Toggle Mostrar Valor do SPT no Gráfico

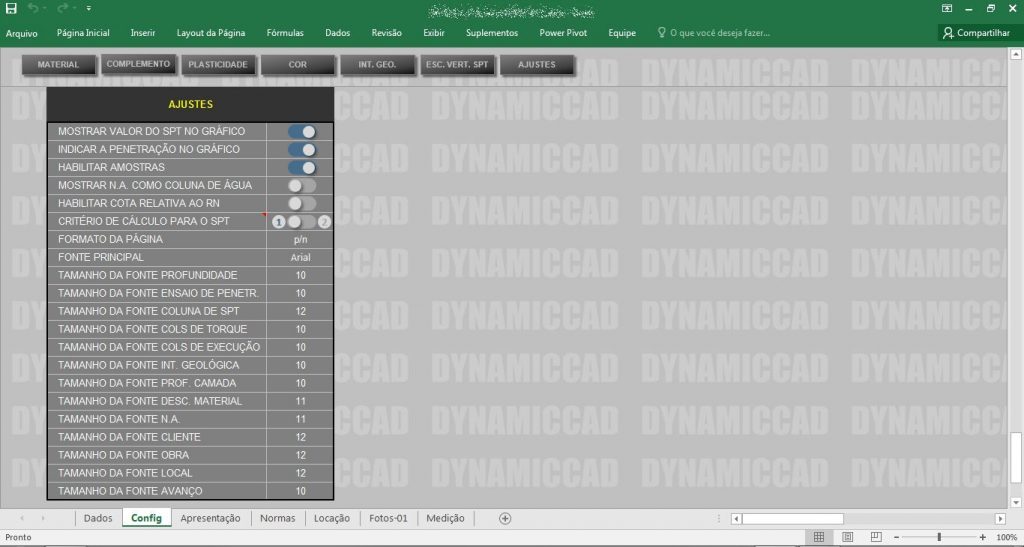302,131
